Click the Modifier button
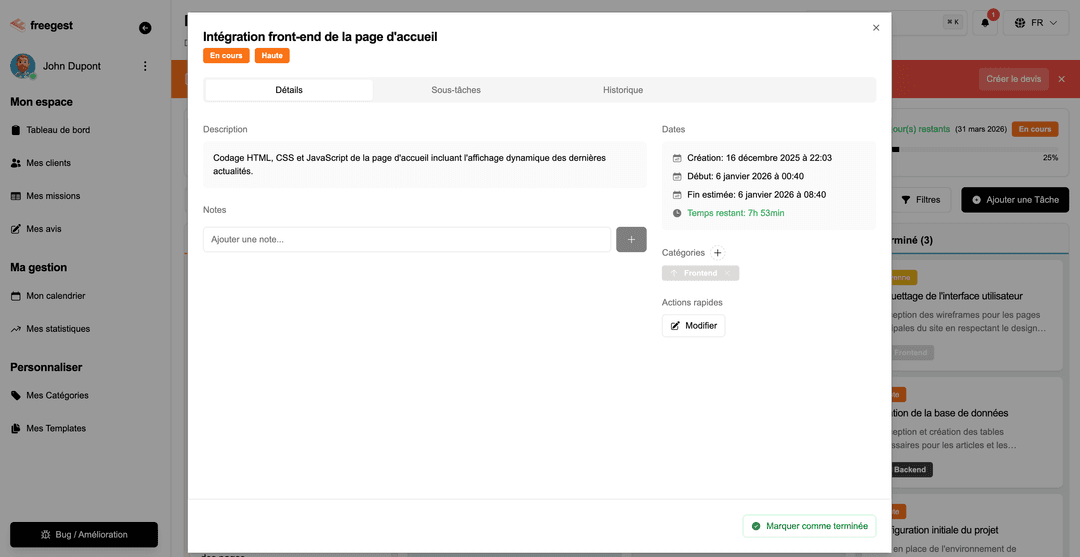Image resolution: width=1080 pixels, height=557 pixels. pyautogui.click(x=693, y=325)
